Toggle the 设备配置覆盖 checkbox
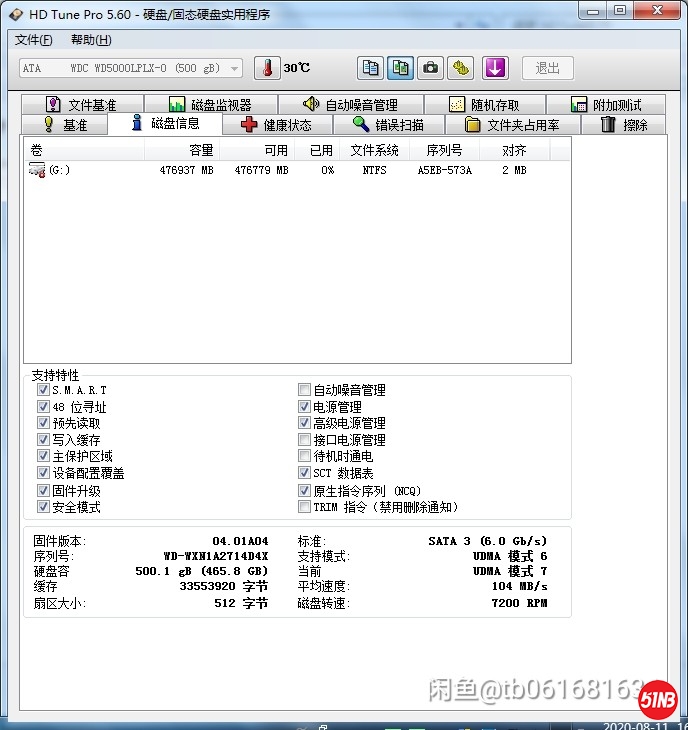This screenshot has height=730, width=688. click(43, 473)
